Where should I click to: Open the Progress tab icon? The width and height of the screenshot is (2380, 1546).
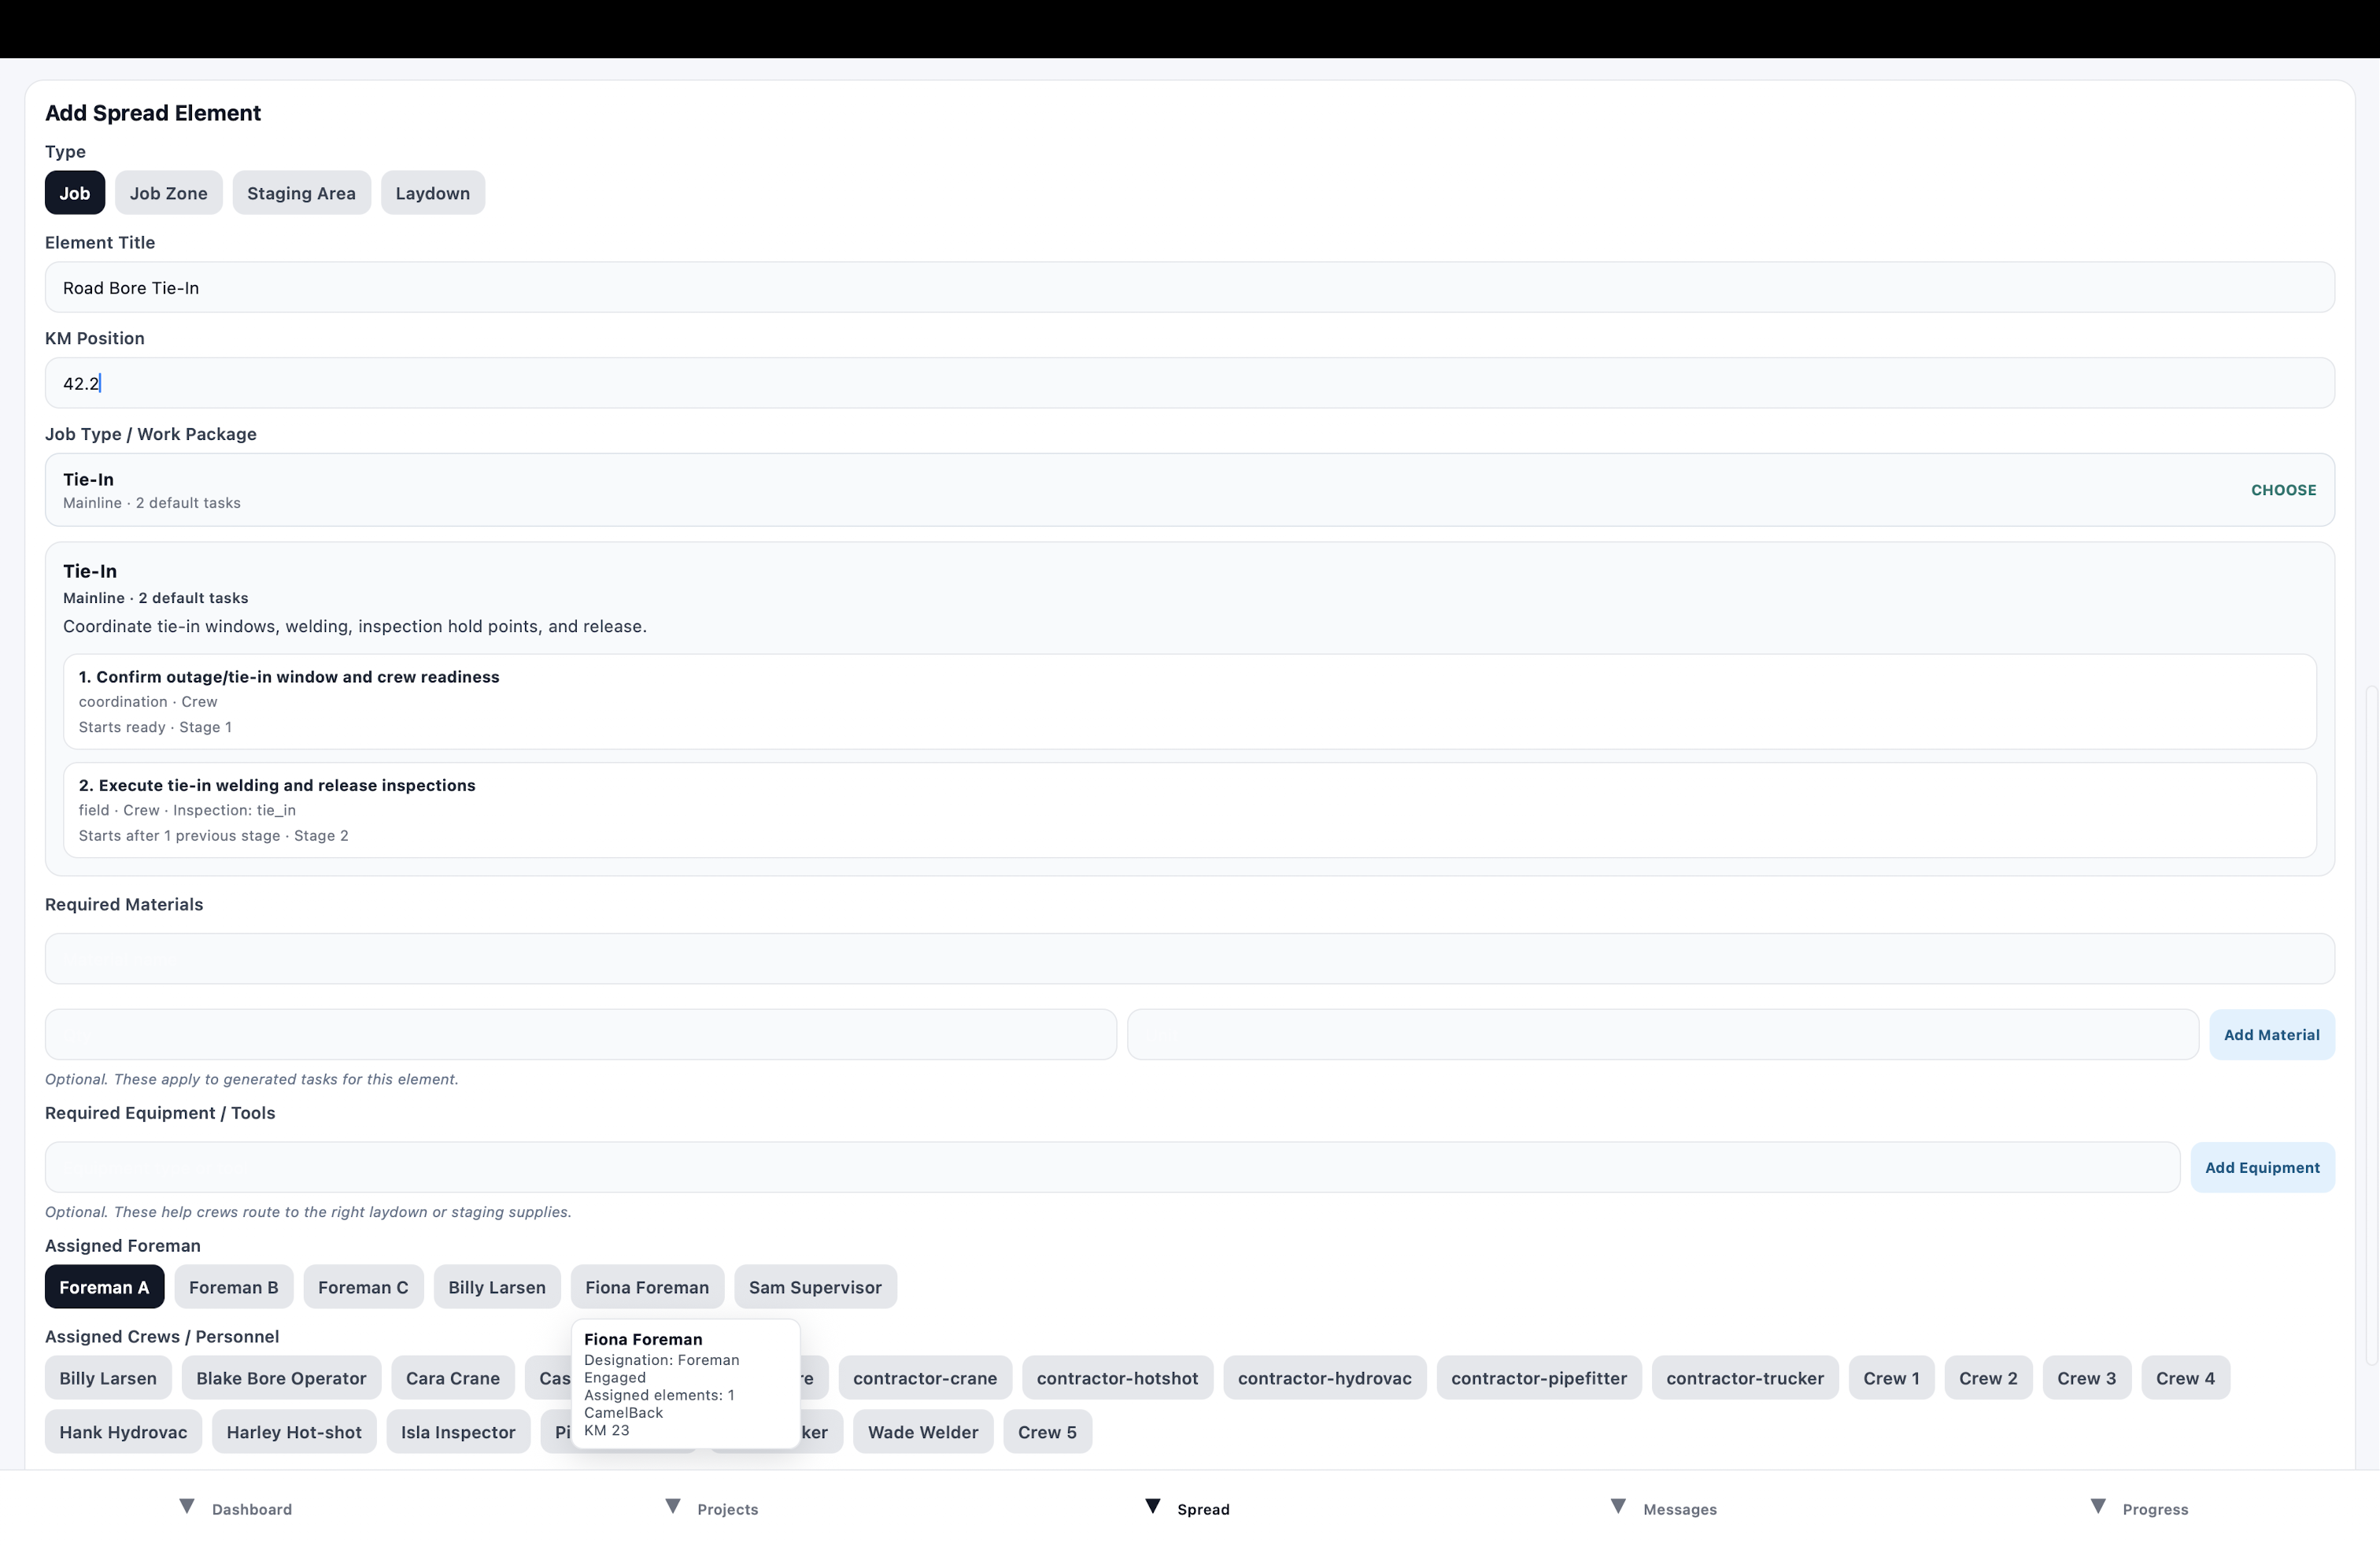pos(2098,1506)
